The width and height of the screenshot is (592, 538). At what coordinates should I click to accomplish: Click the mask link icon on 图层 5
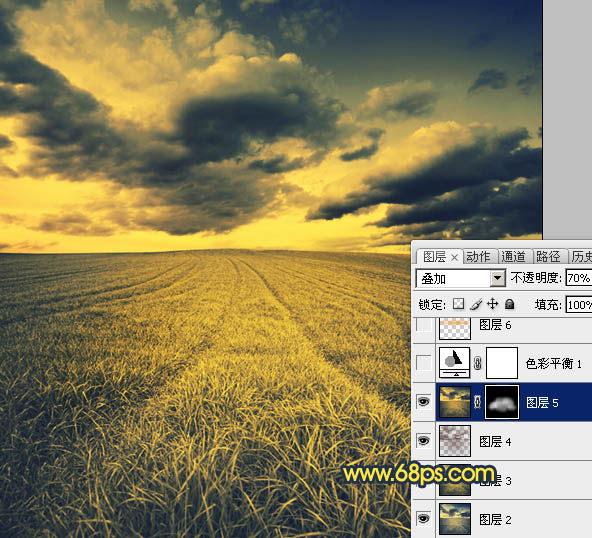(x=478, y=402)
